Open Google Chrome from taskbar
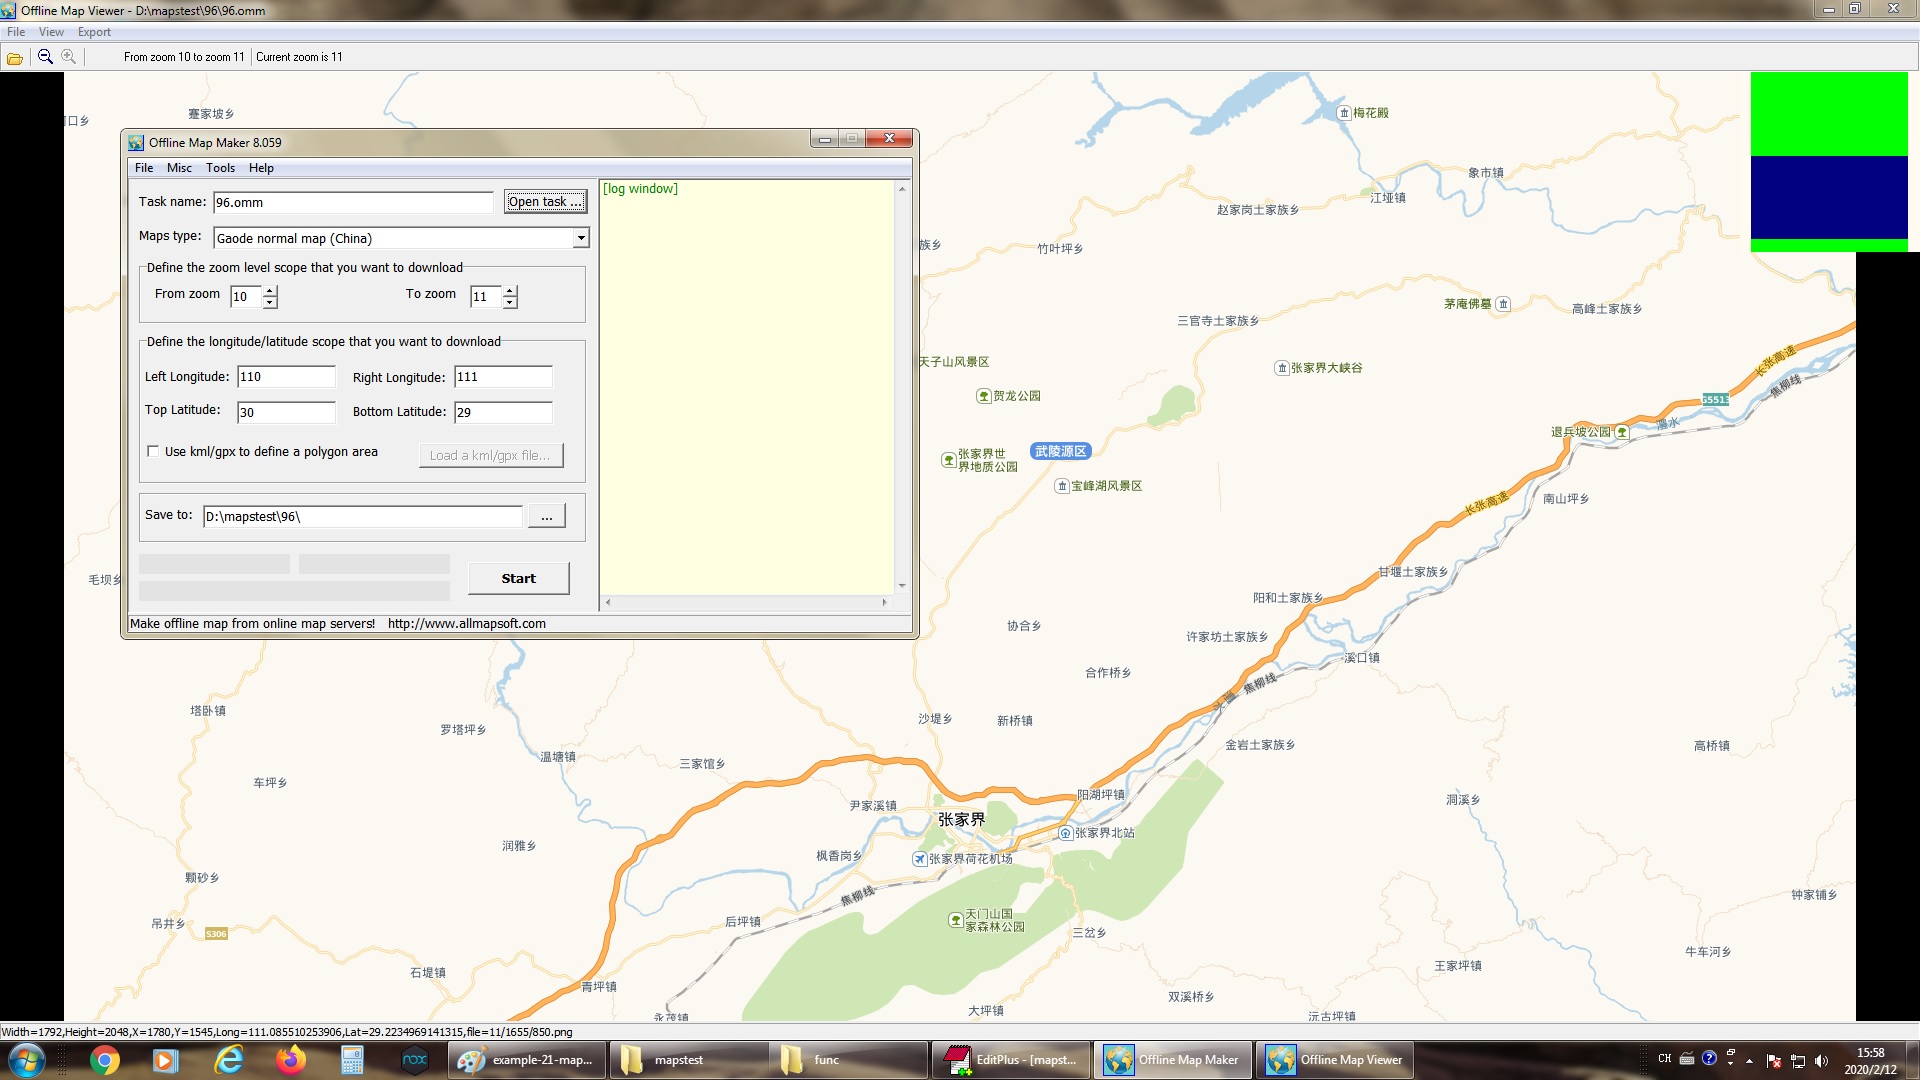This screenshot has height=1080, width=1920. coord(104,1060)
